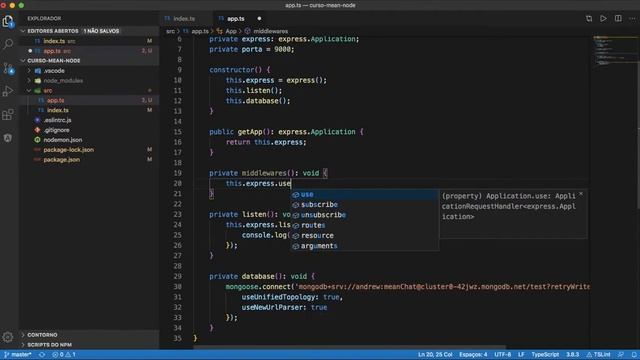Click the unsaved dot on app.ts tab
This screenshot has height=360, width=640.
click(x=259, y=19)
